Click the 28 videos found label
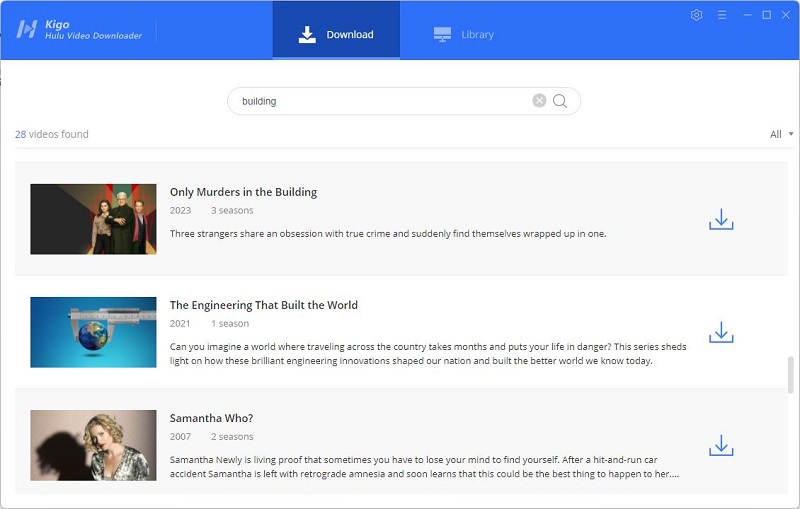800x509 pixels. tap(52, 134)
